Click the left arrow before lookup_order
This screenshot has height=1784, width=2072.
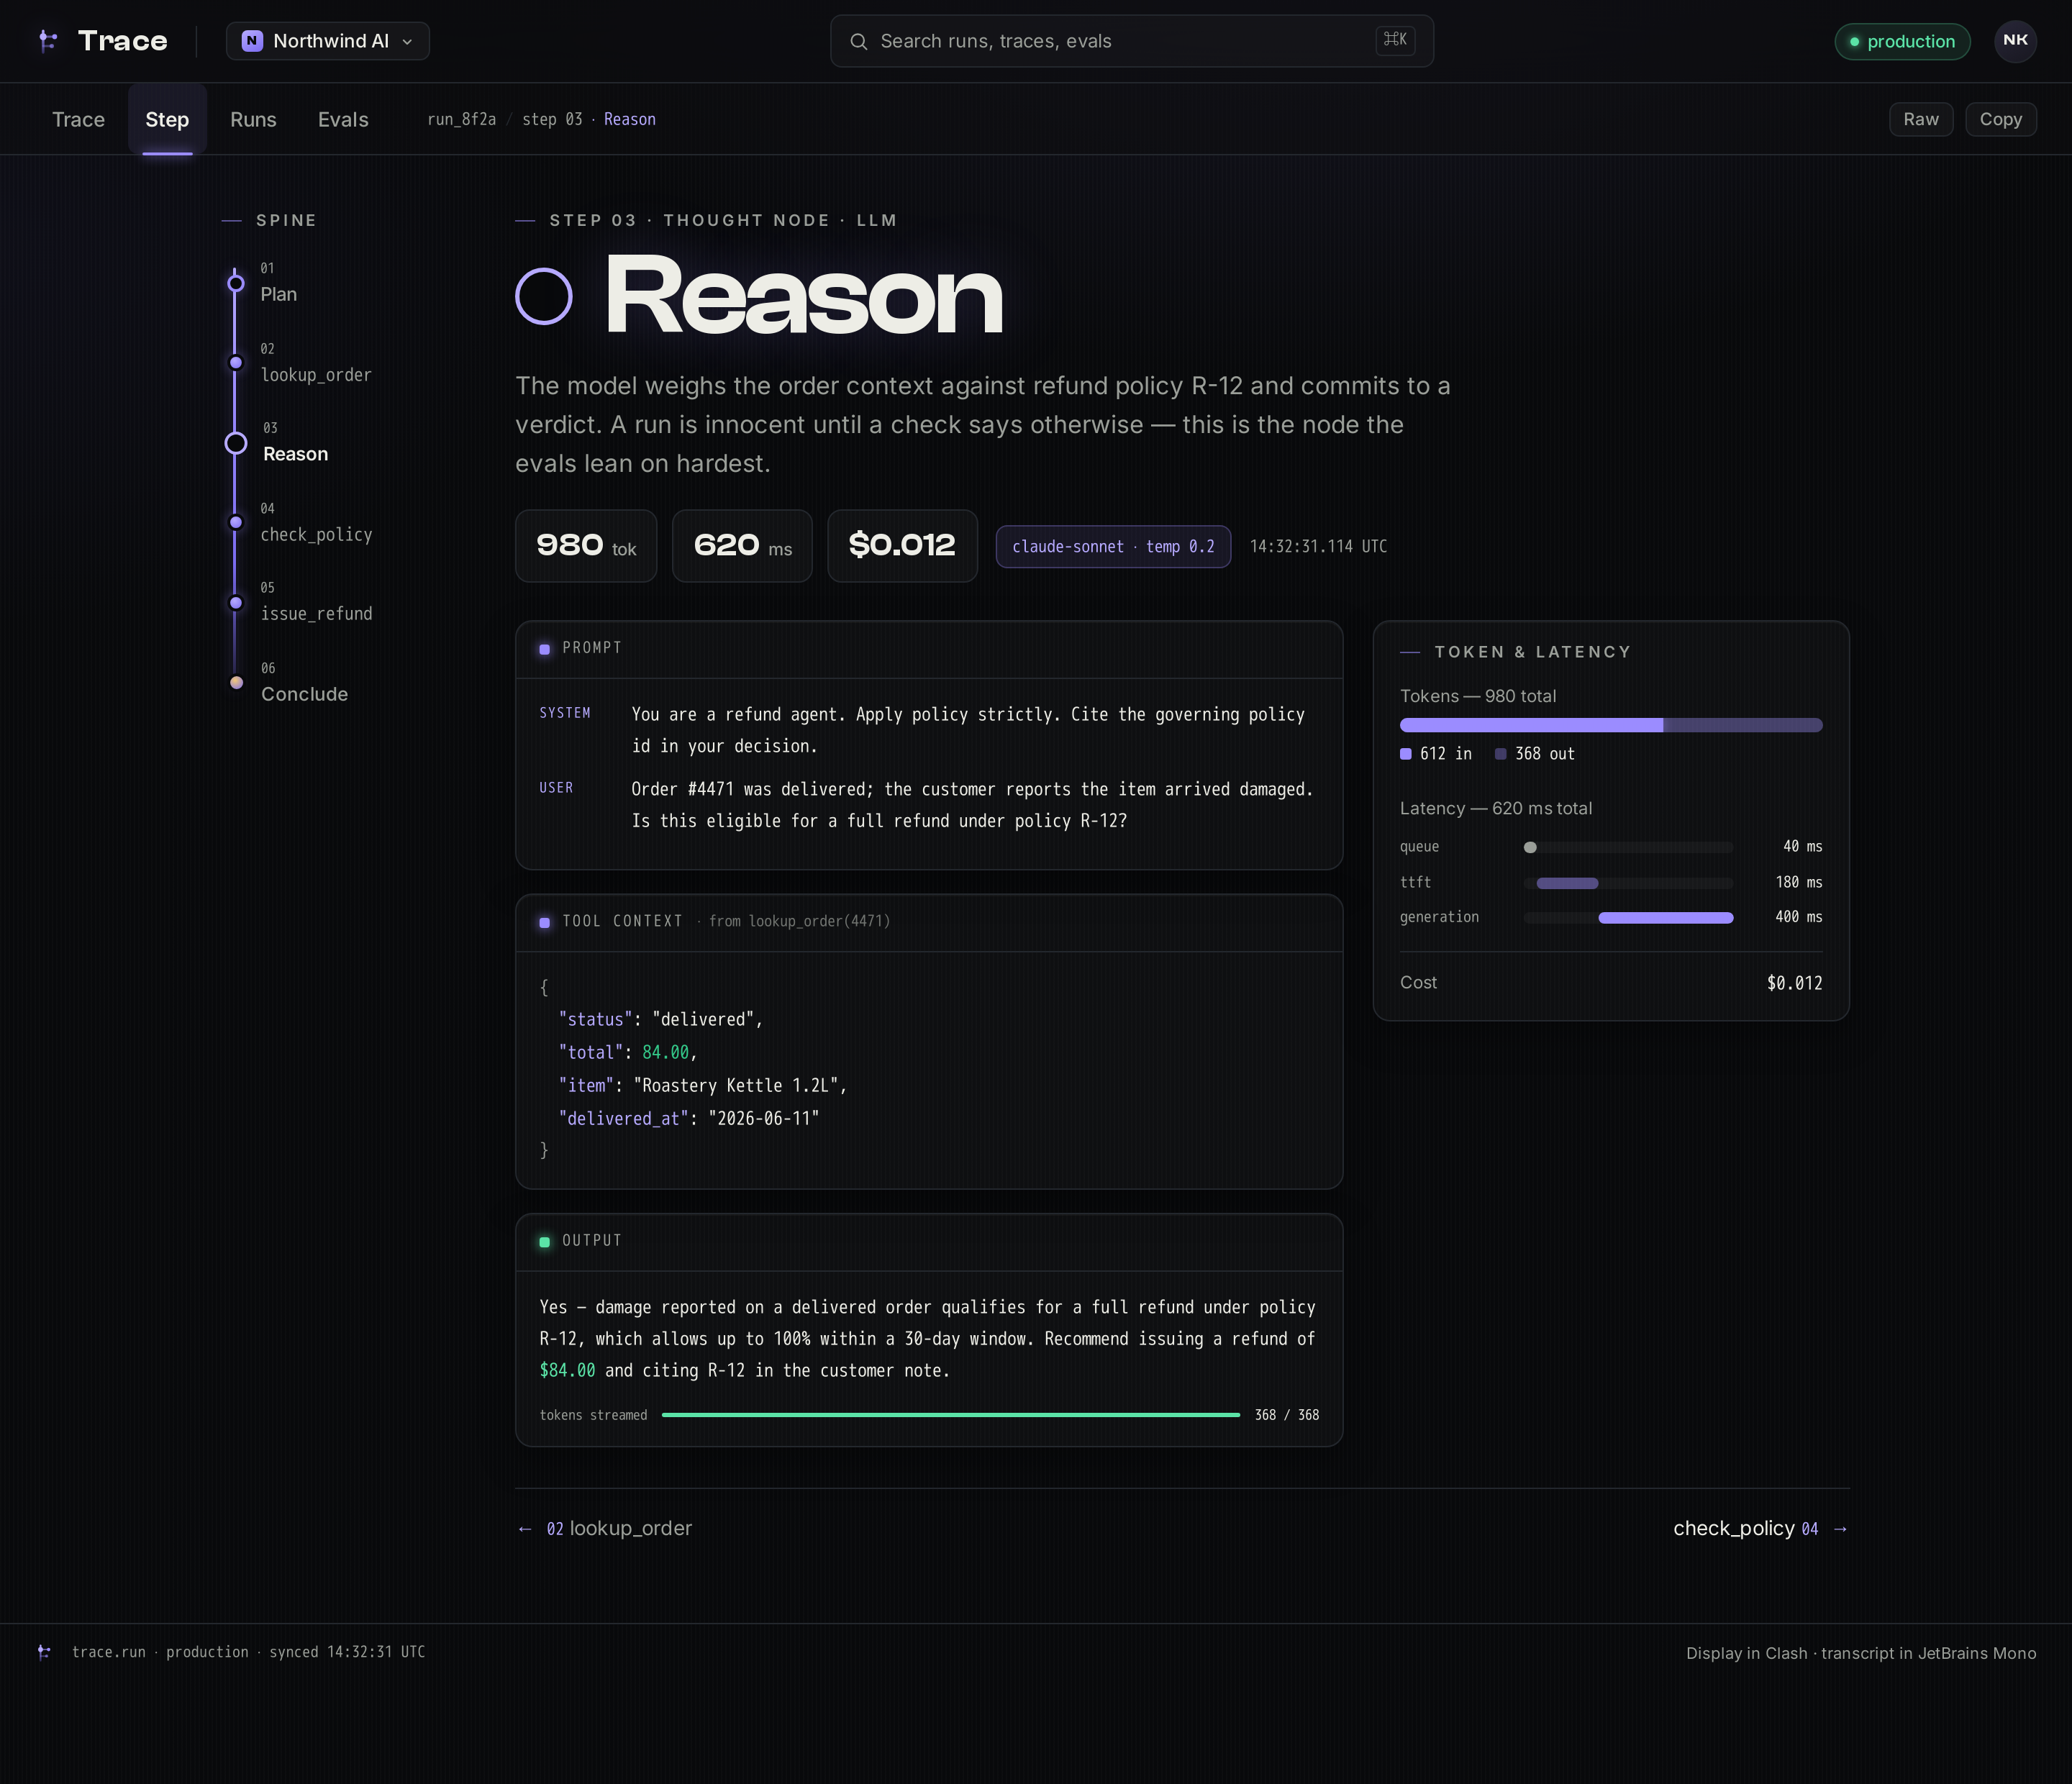[x=525, y=1529]
